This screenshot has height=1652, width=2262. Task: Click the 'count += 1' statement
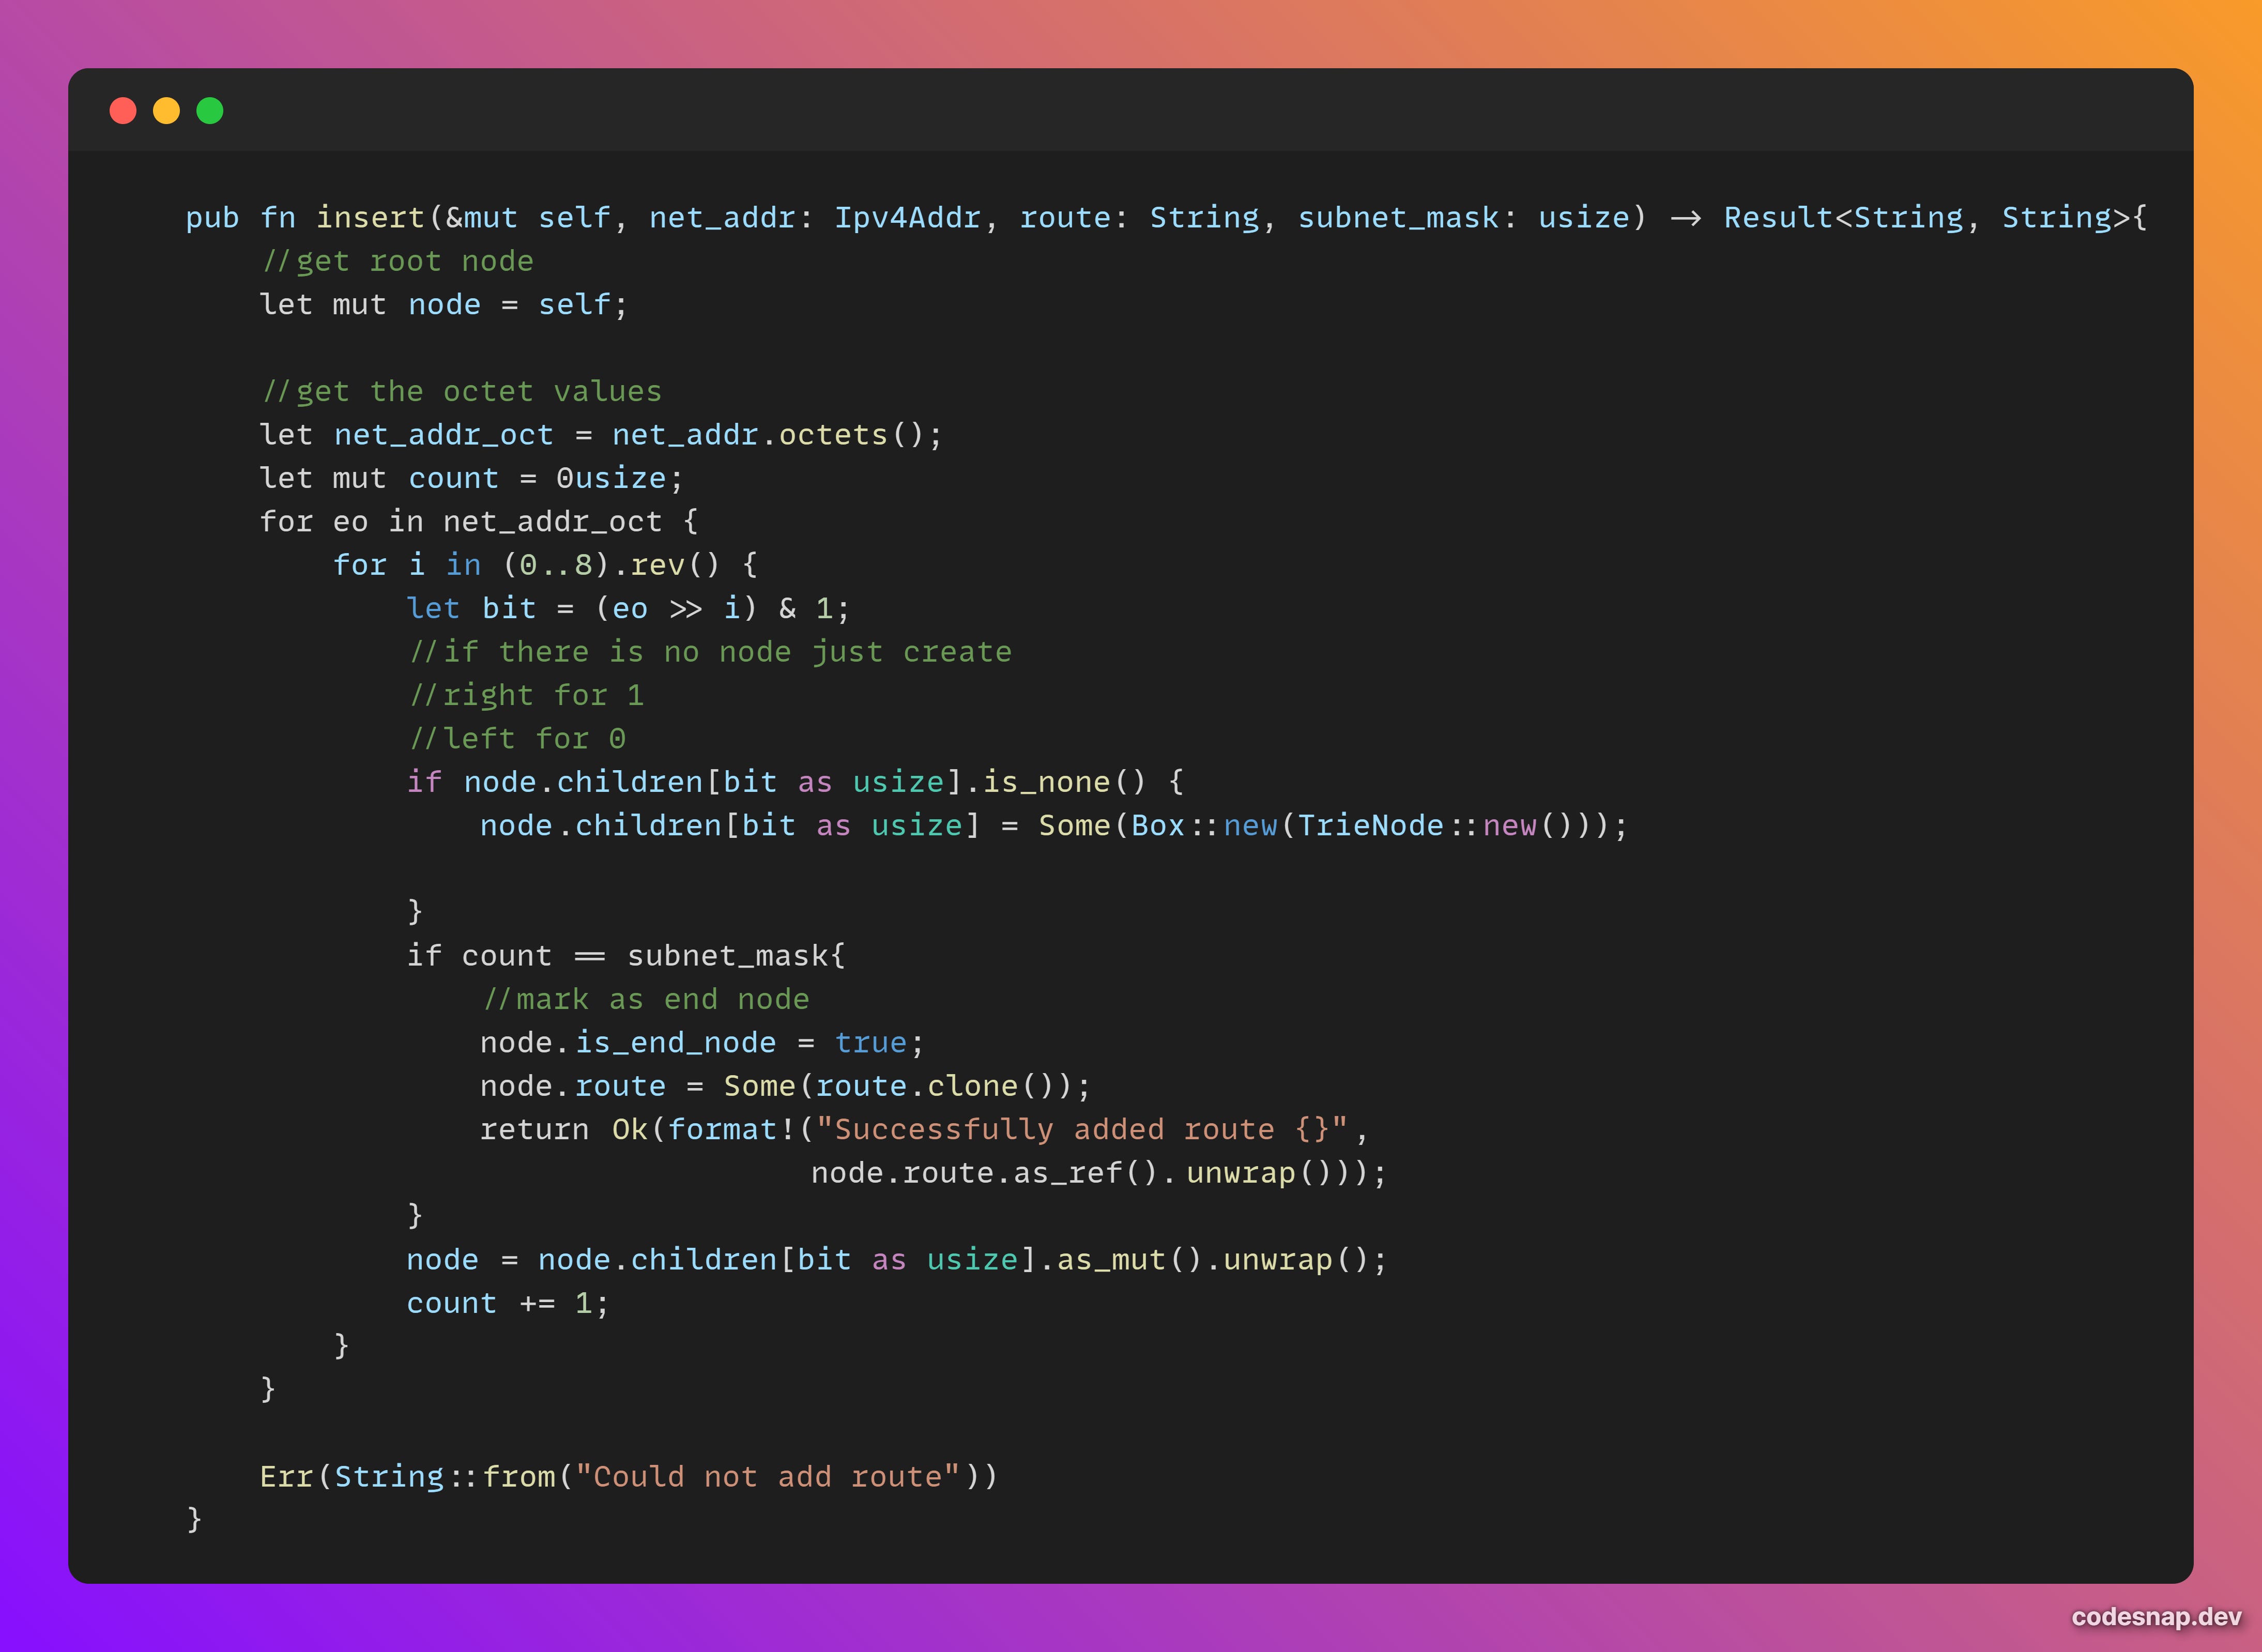pos(507,1303)
